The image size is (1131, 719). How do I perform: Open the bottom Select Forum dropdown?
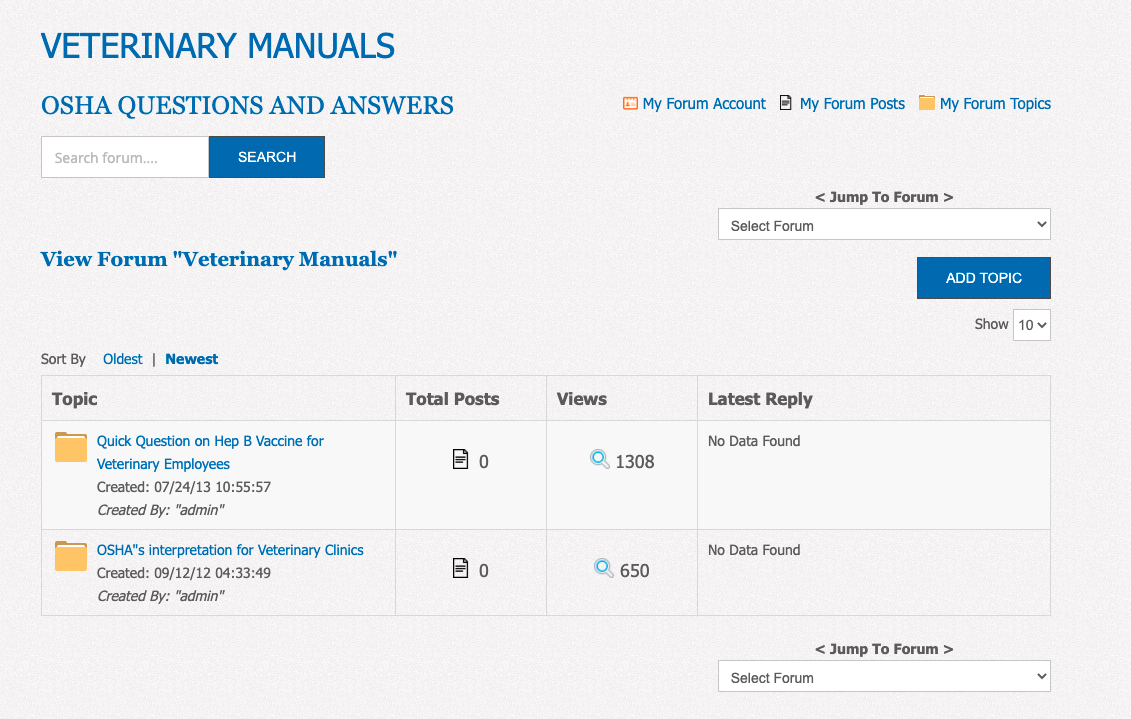(x=884, y=676)
